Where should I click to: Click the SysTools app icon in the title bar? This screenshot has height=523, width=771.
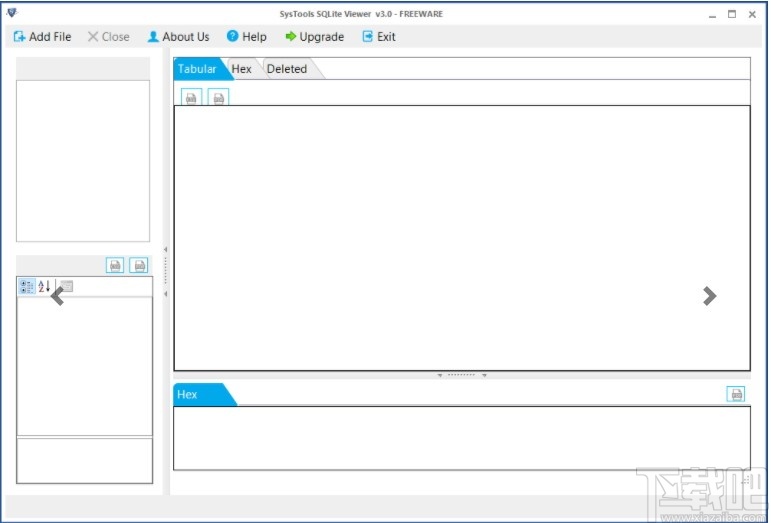(12, 13)
